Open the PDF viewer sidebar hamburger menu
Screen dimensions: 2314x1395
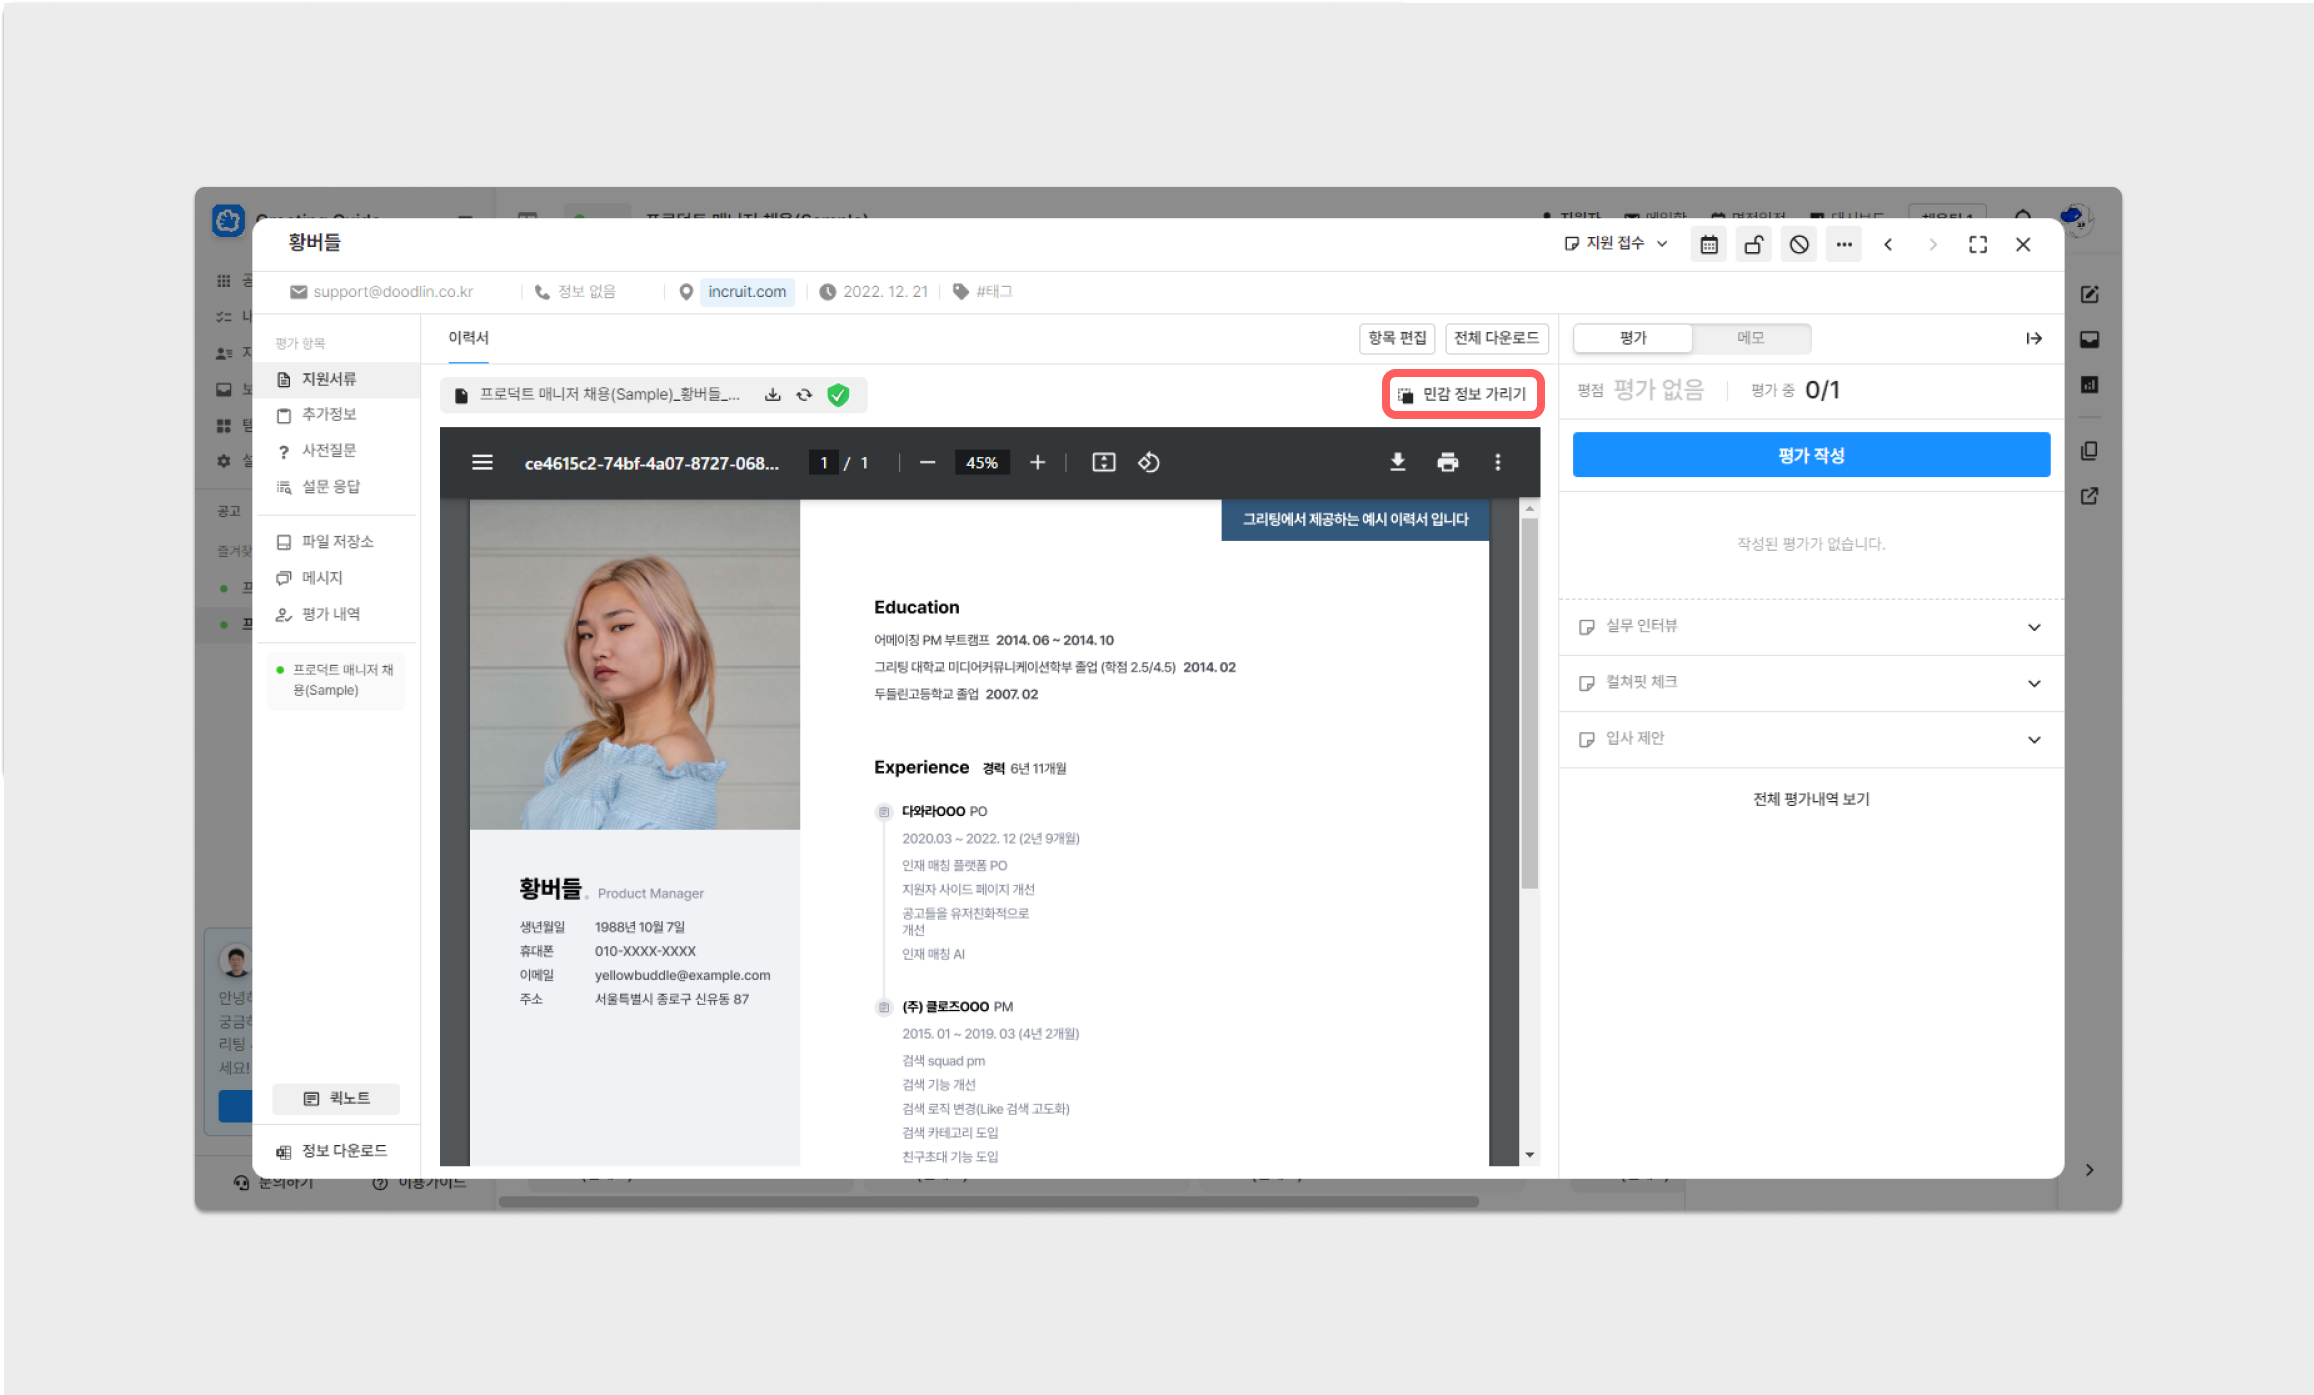(482, 462)
